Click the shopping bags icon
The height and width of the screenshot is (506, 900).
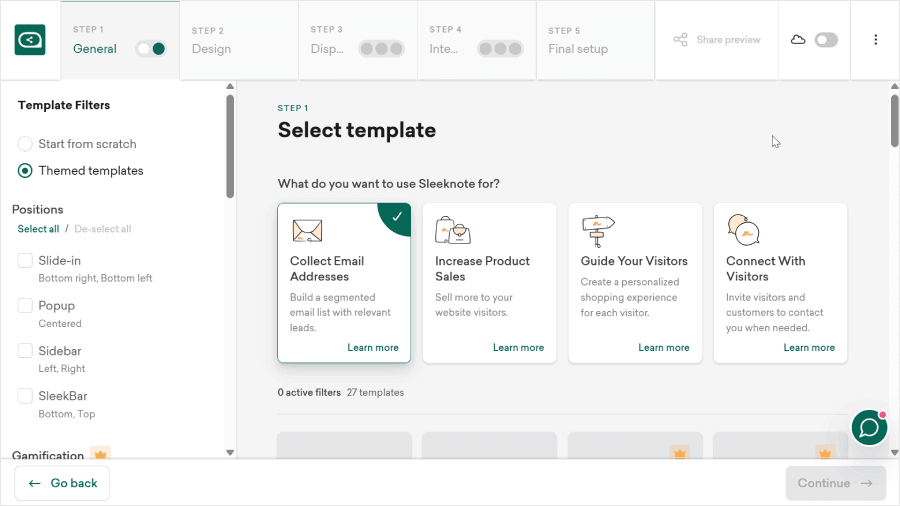pyautogui.click(x=452, y=230)
